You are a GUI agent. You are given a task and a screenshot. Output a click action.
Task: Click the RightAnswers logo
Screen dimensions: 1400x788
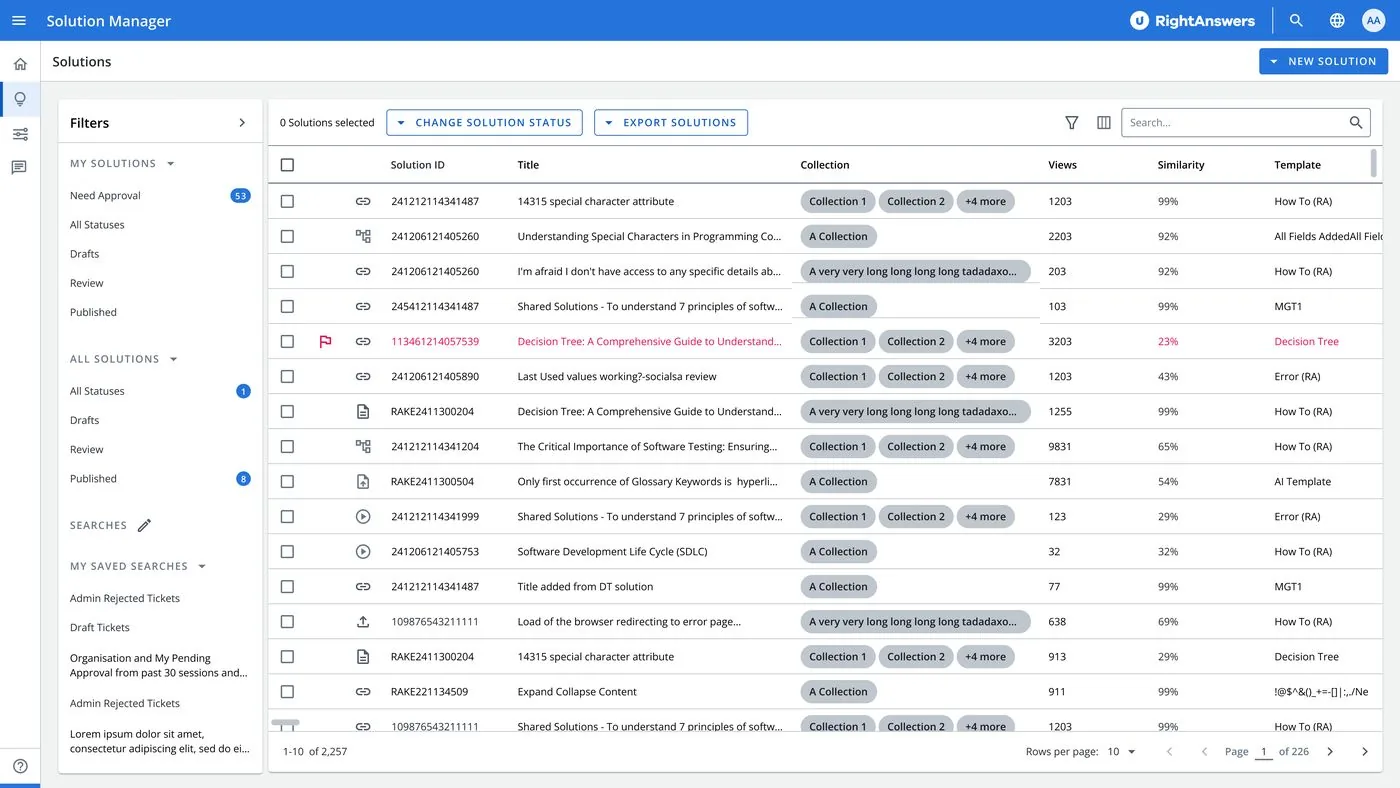(1192, 20)
